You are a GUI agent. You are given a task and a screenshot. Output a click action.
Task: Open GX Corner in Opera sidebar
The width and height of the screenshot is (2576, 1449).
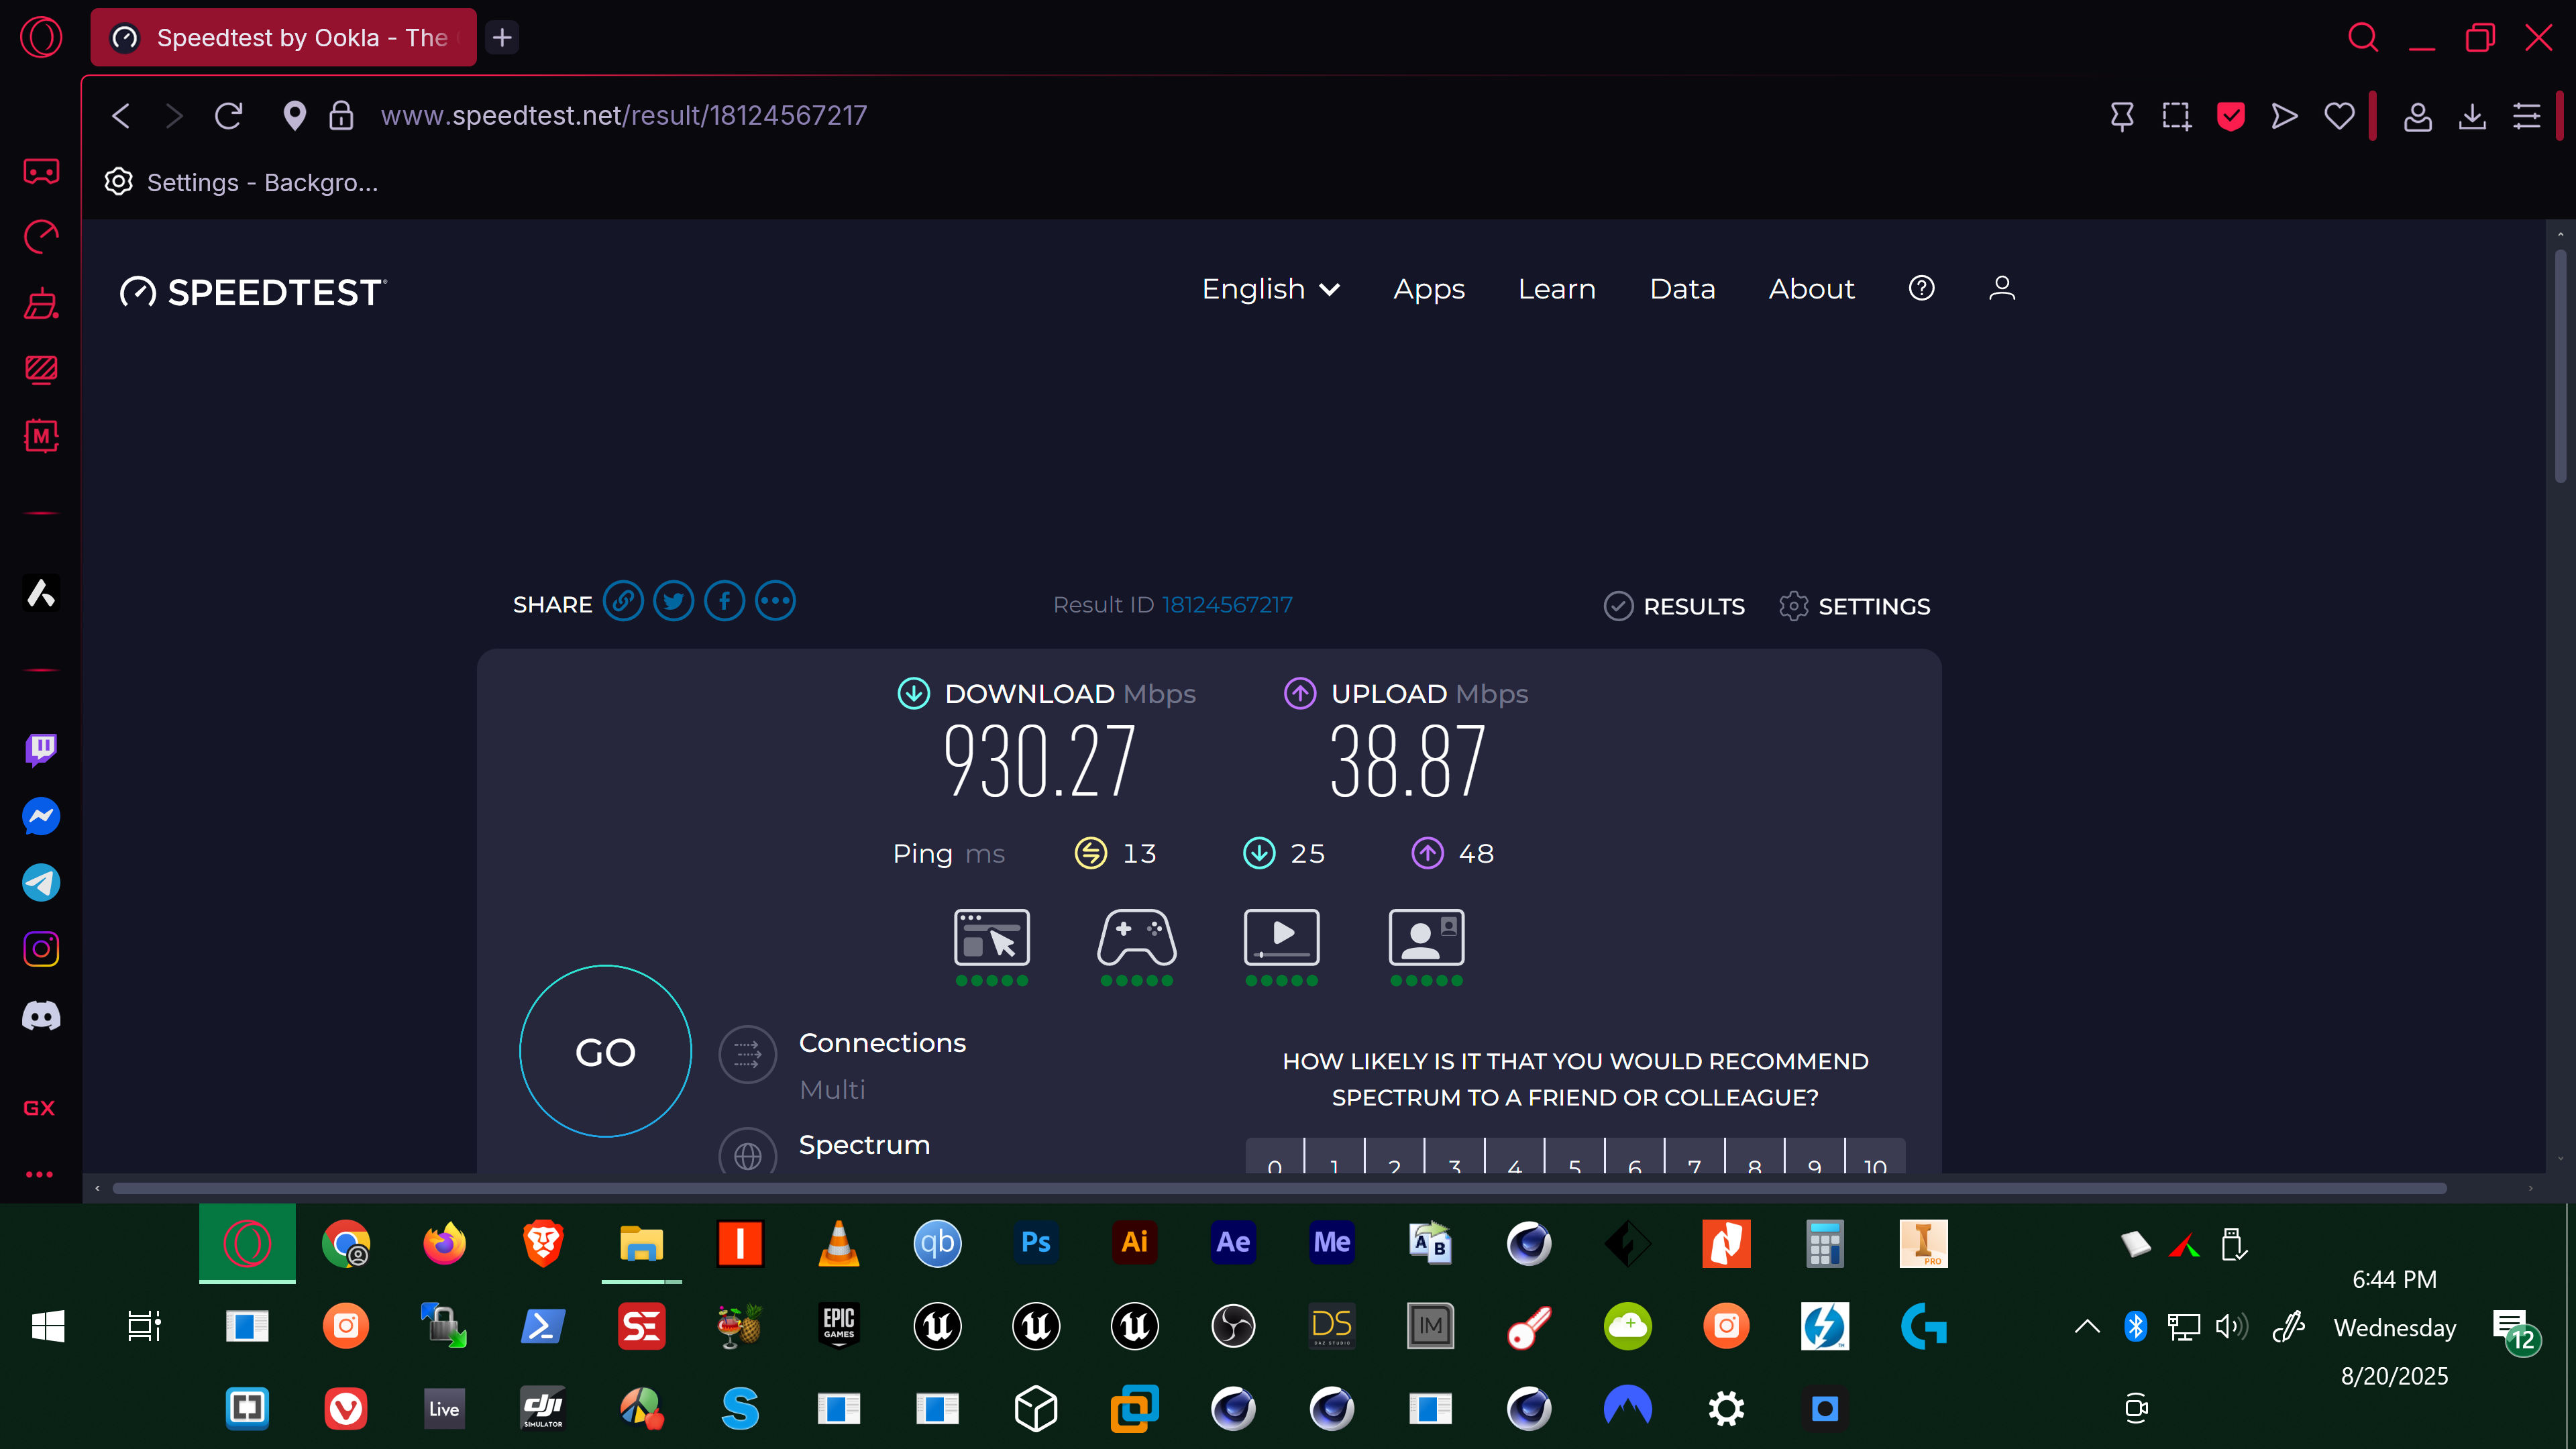[41, 172]
